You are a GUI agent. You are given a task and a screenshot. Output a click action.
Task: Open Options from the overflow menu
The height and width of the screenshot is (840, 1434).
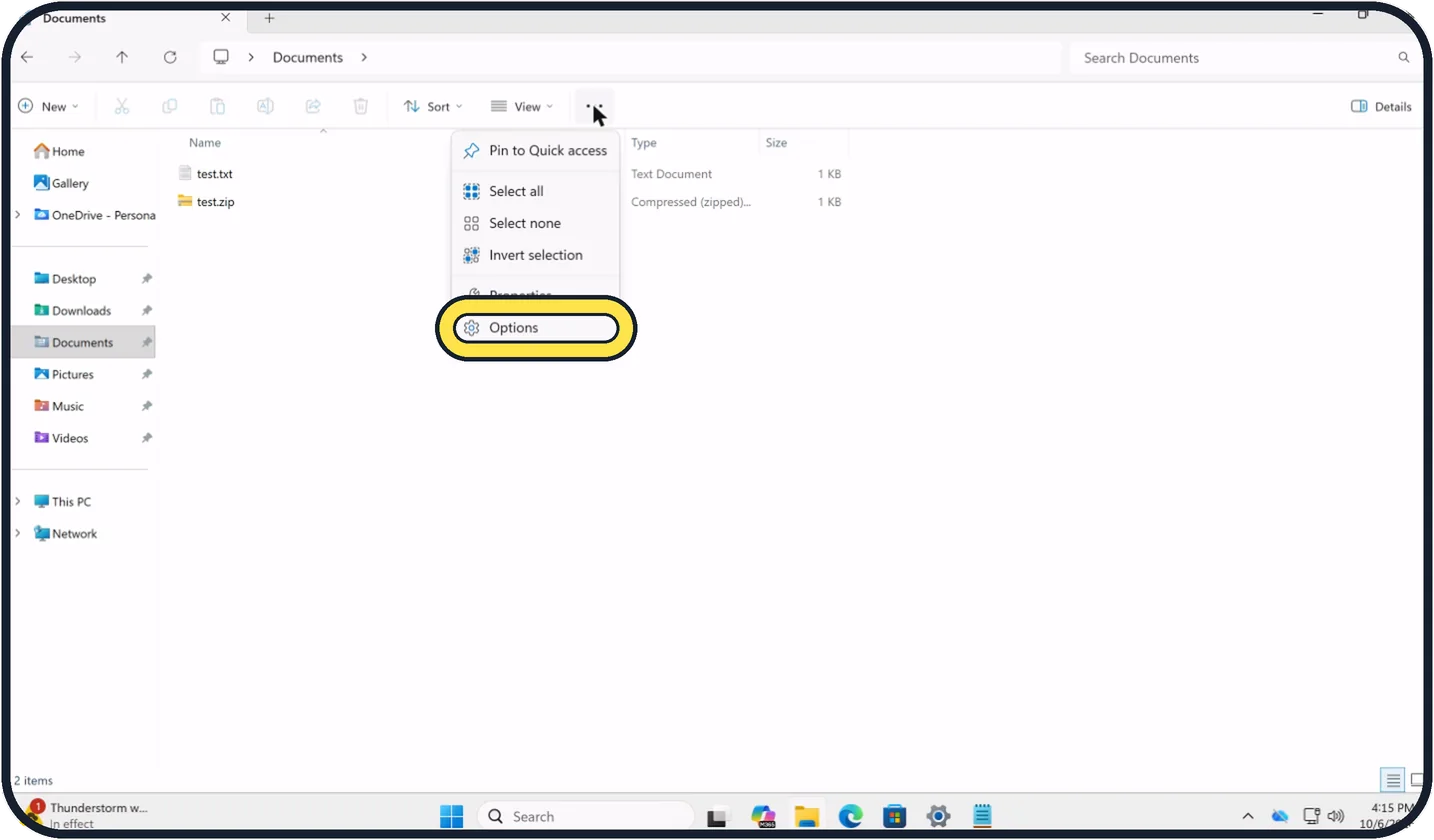(x=536, y=328)
